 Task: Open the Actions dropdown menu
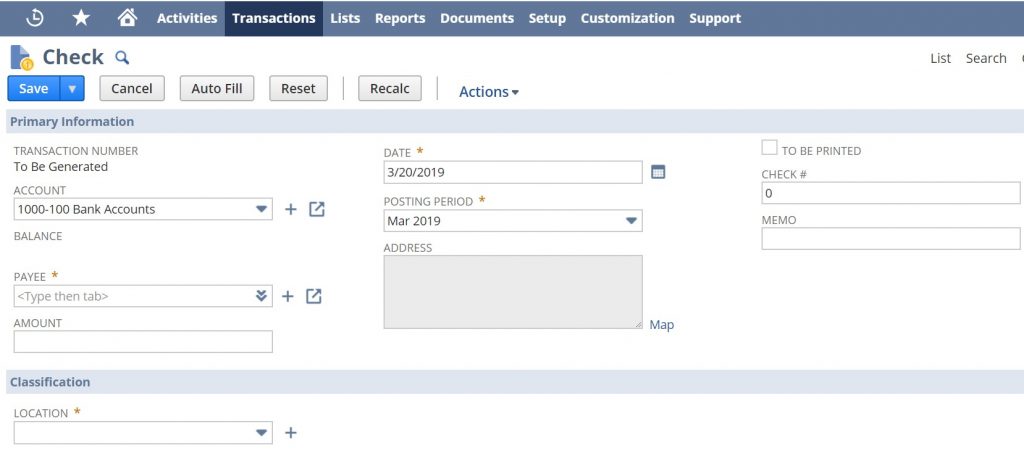(488, 91)
